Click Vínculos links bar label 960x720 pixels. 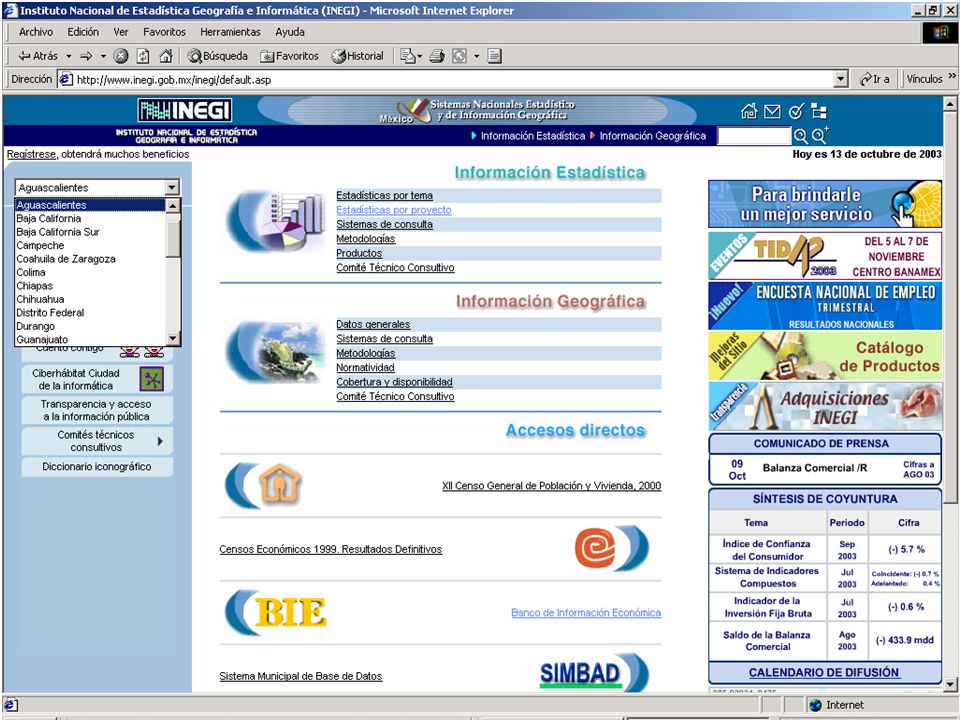click(924, 79)
